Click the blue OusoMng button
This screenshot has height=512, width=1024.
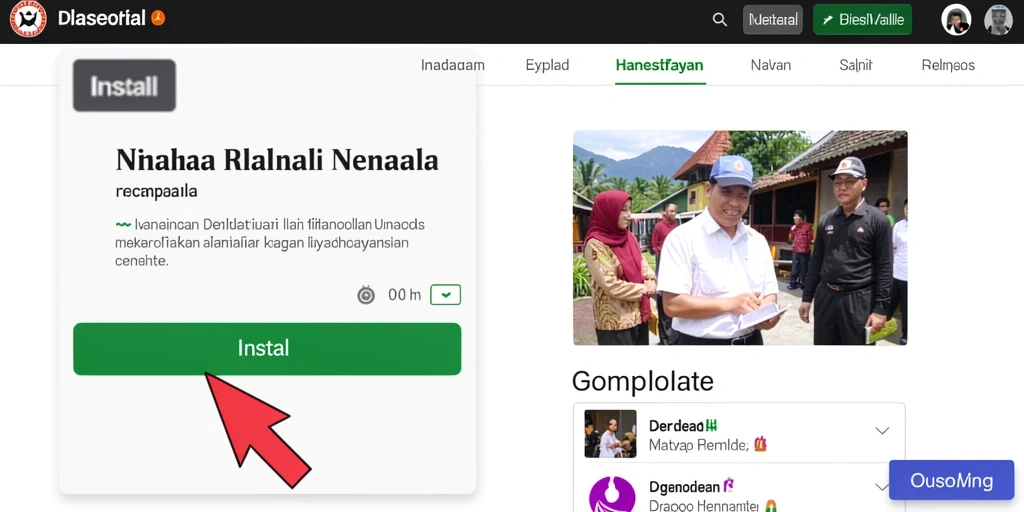[x=954, y=481]
